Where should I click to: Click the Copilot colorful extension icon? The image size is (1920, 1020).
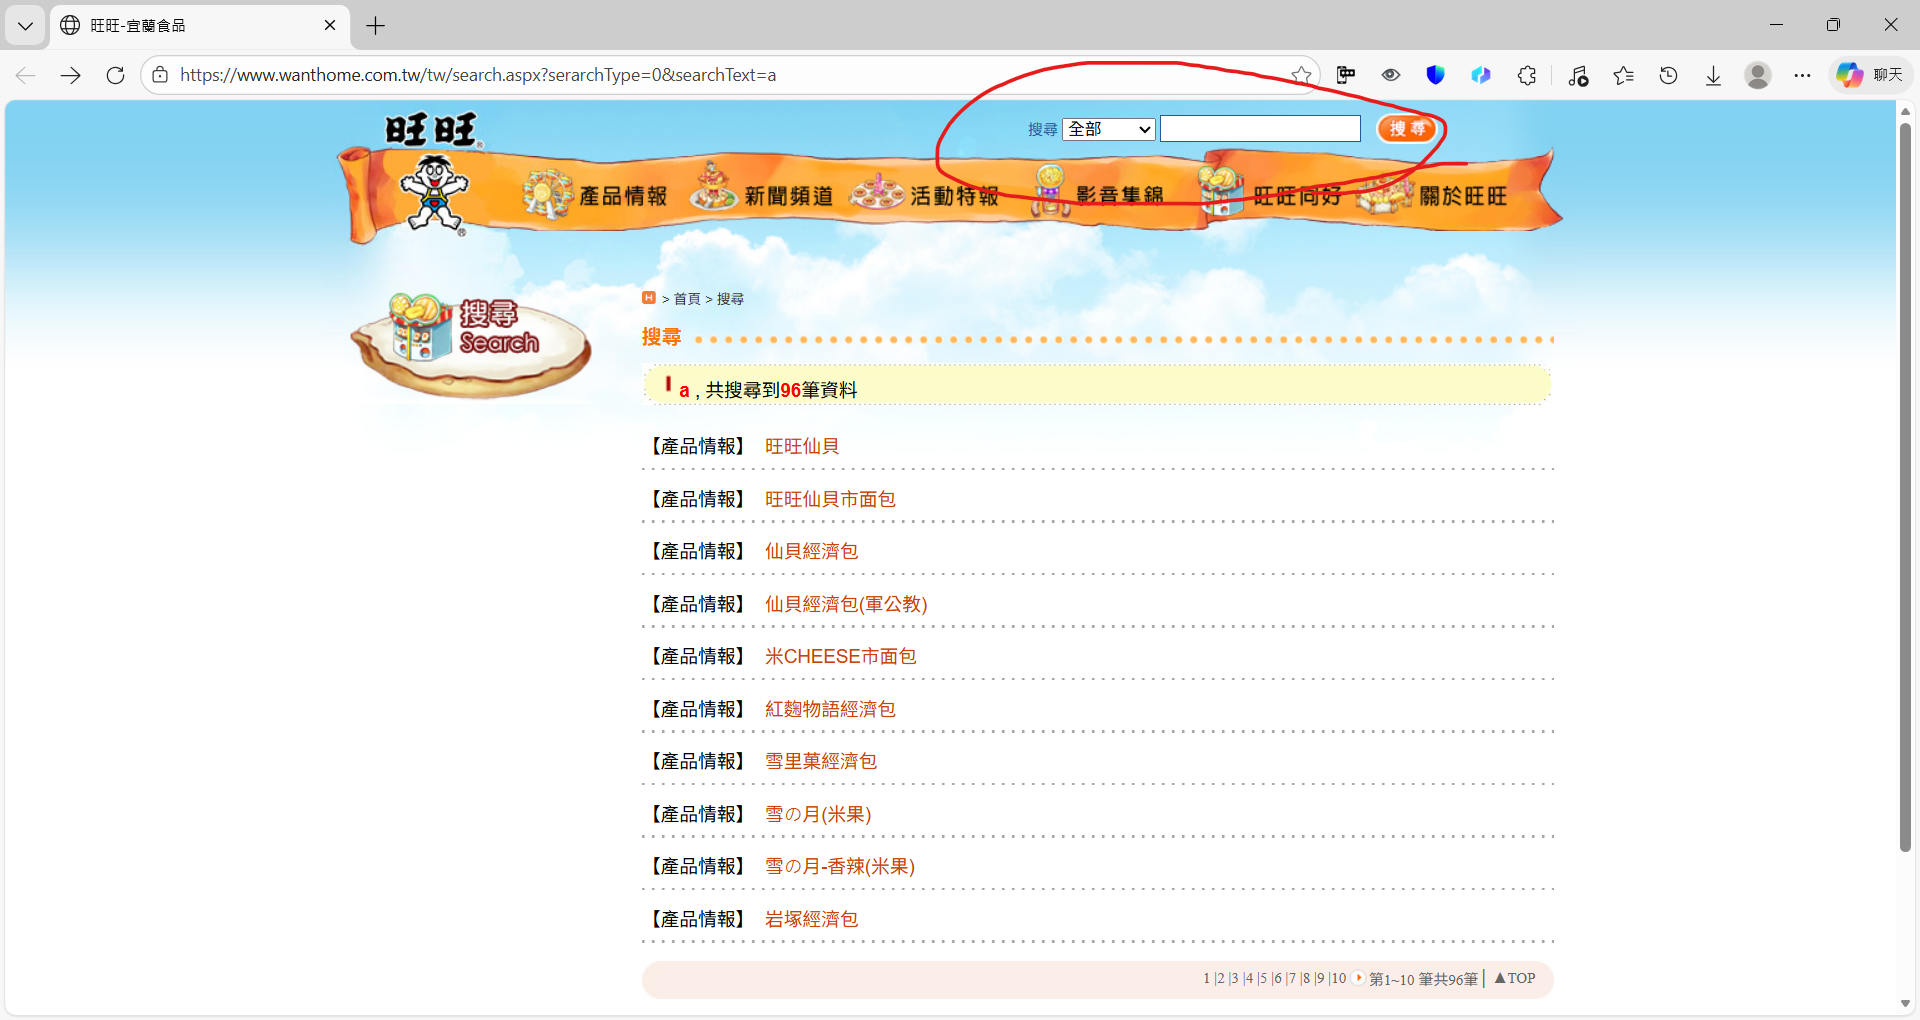(x=1481, y=75)
